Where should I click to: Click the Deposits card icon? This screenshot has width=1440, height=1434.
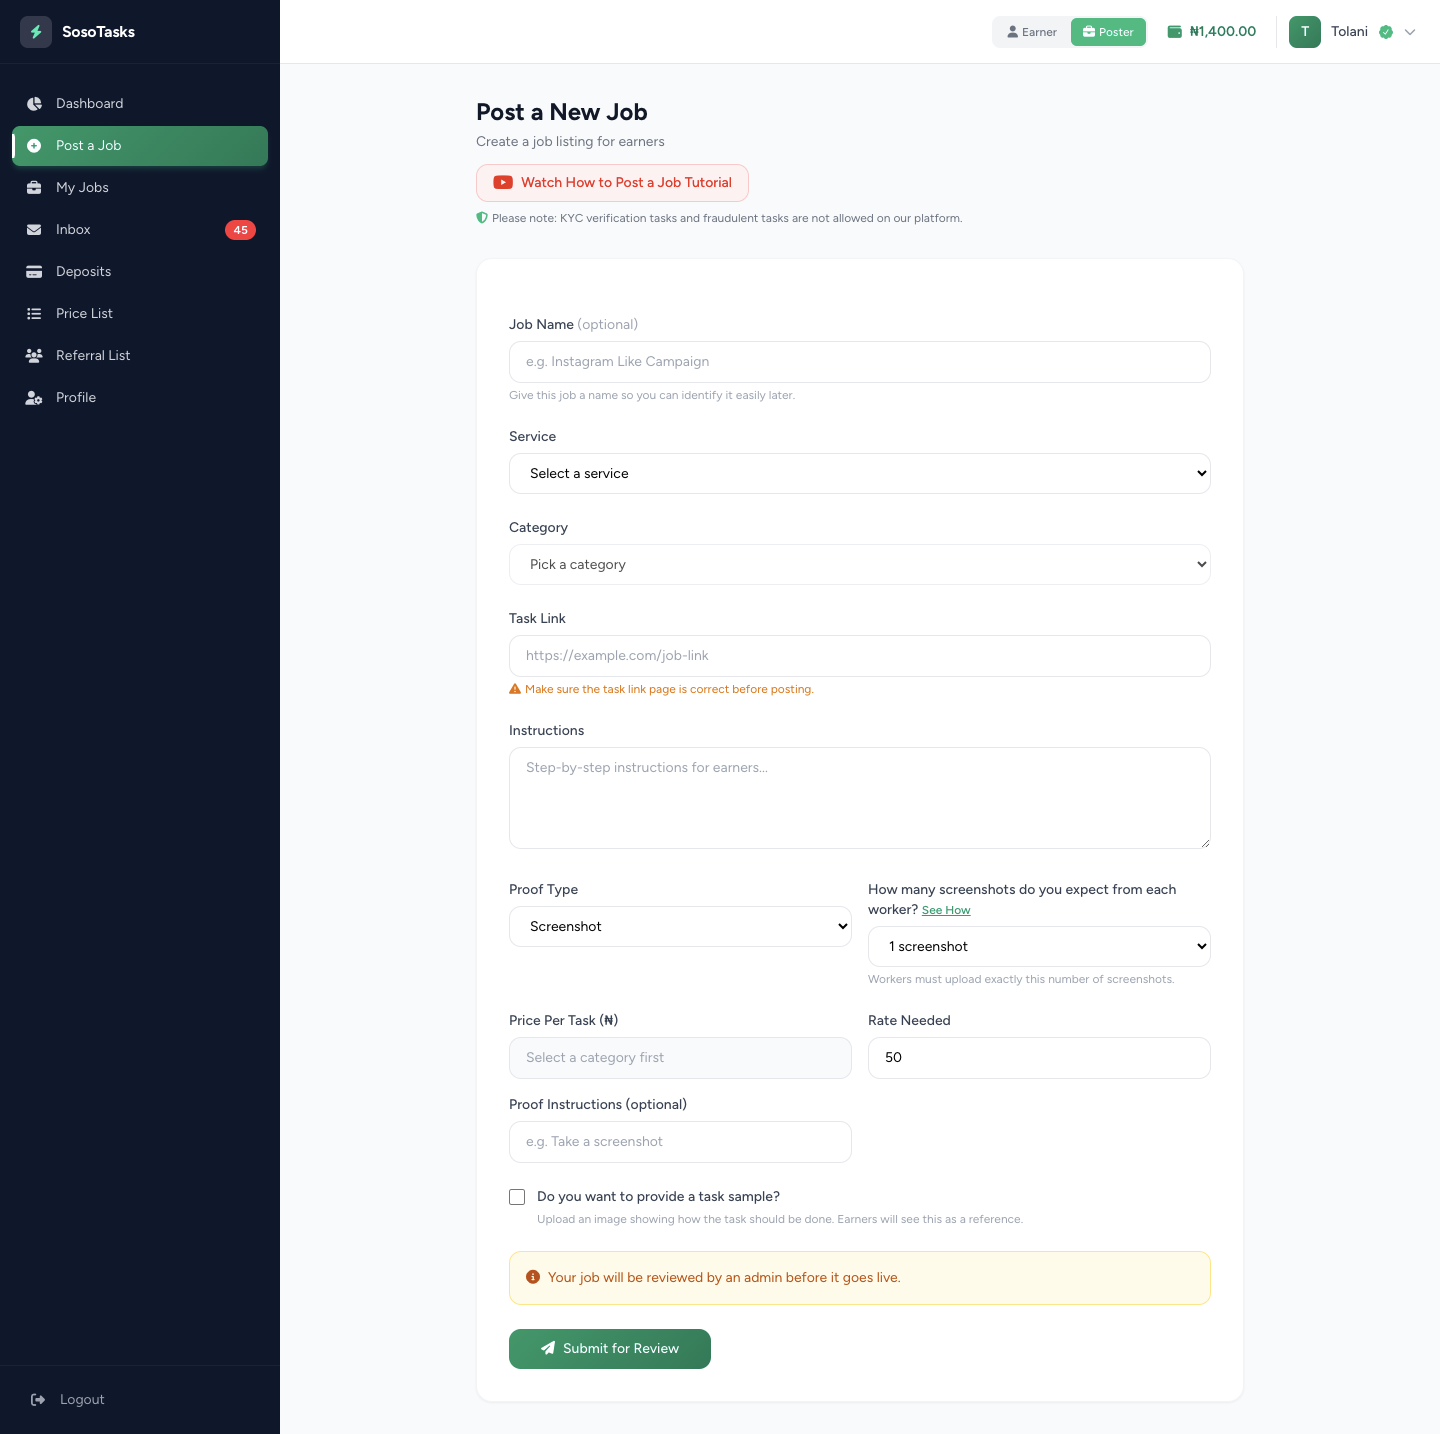(34, 272)
